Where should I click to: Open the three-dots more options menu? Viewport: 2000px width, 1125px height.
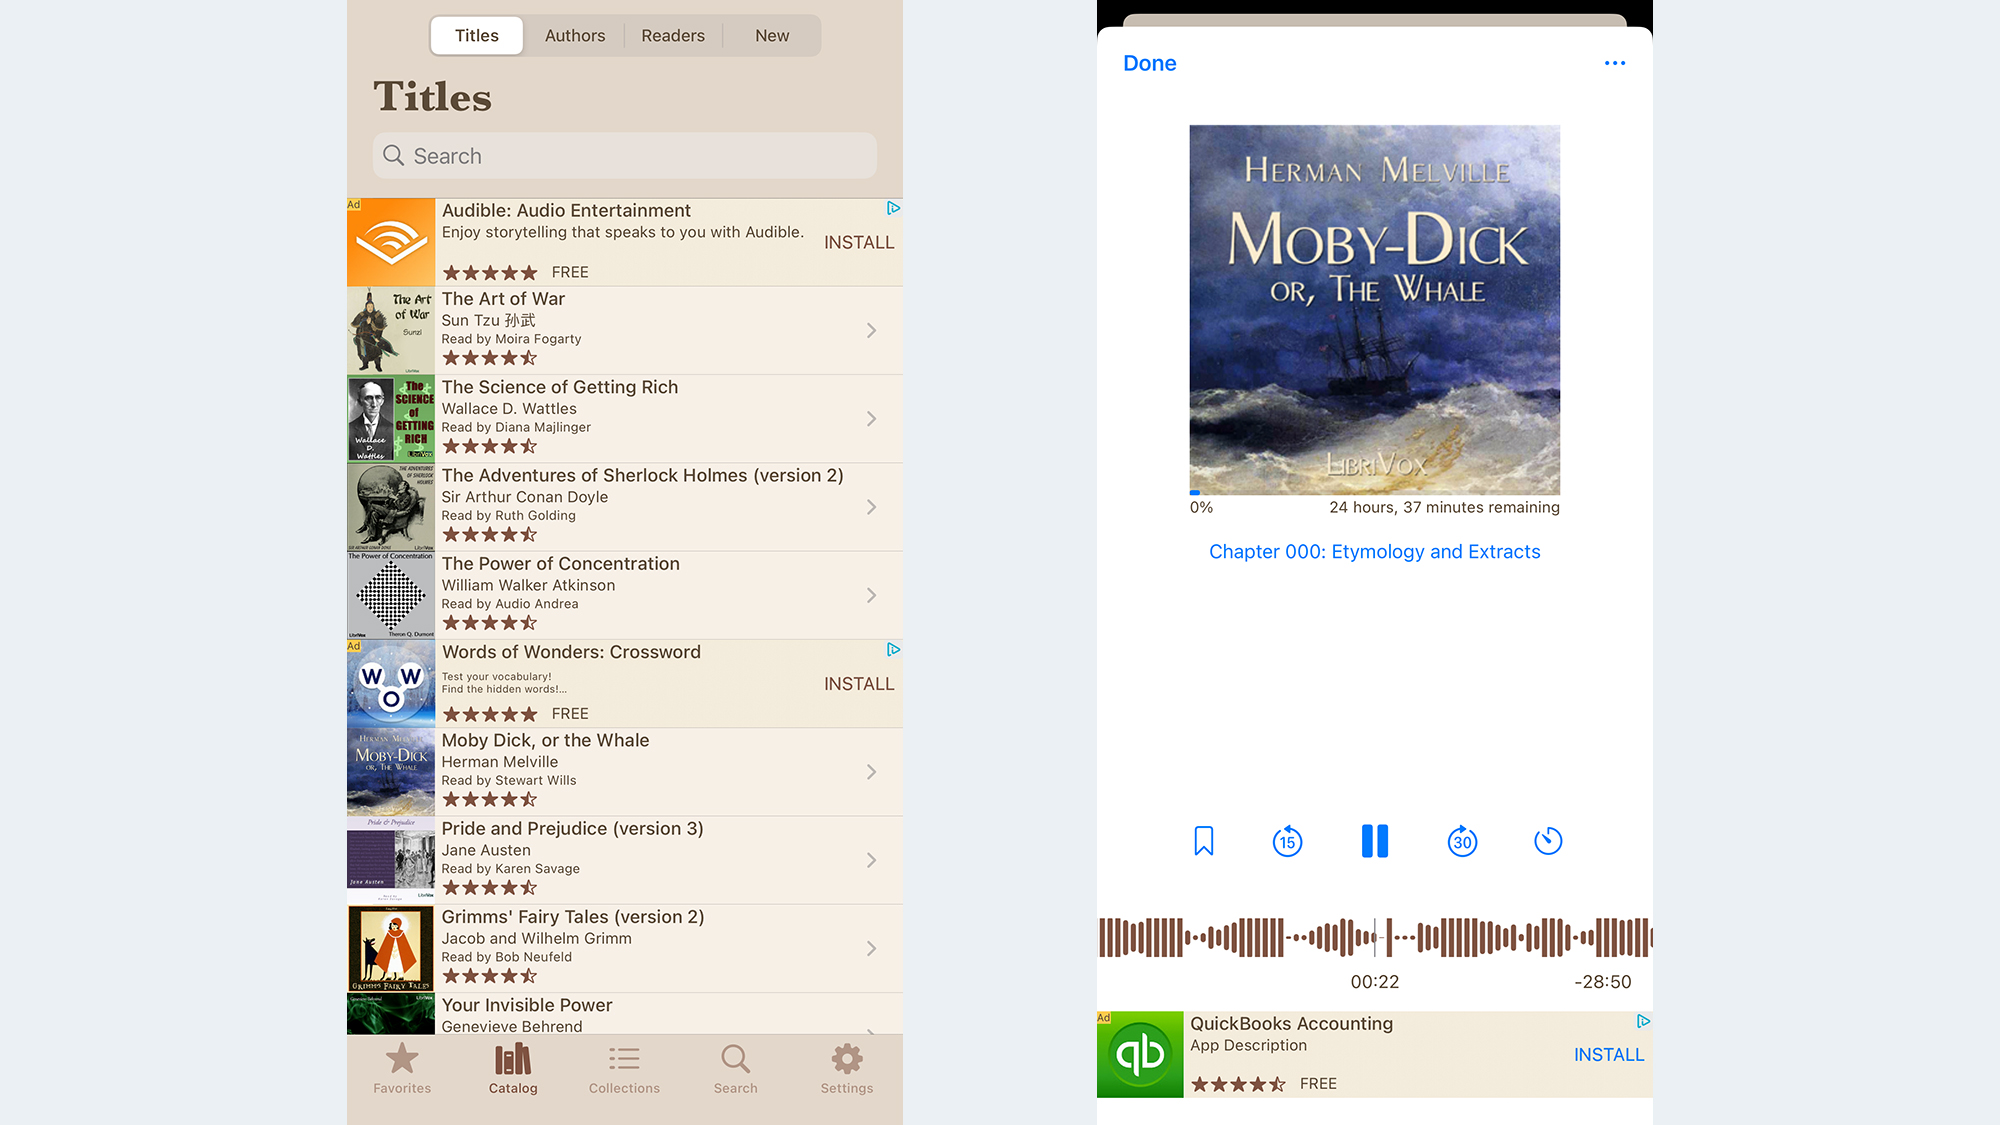[x=1614, y=63]
